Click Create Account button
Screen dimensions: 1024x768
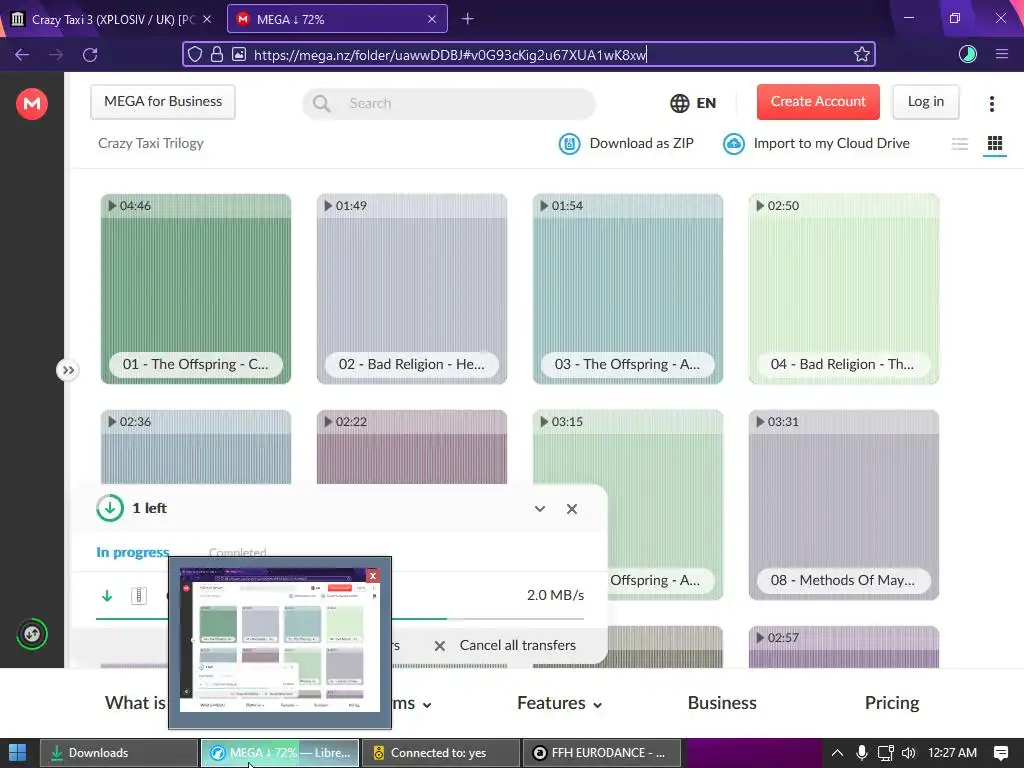coord(818,102)
